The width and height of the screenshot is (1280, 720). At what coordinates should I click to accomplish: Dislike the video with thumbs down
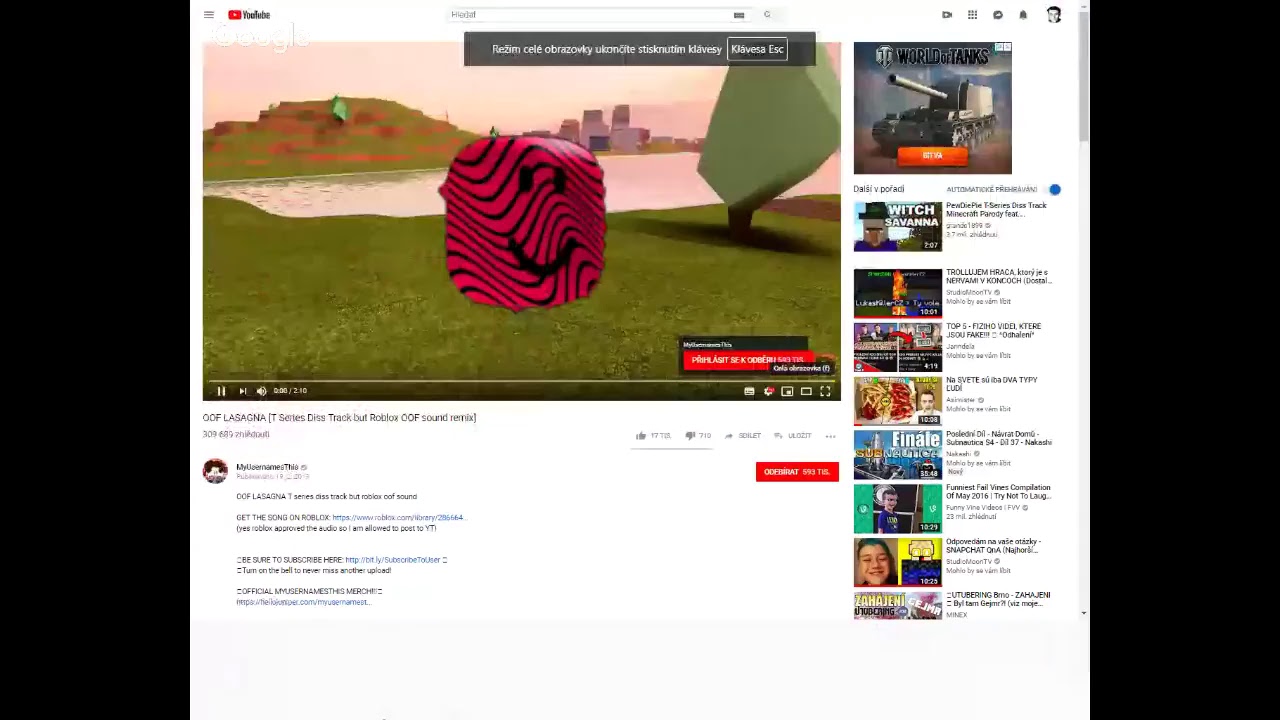[698, 436]
